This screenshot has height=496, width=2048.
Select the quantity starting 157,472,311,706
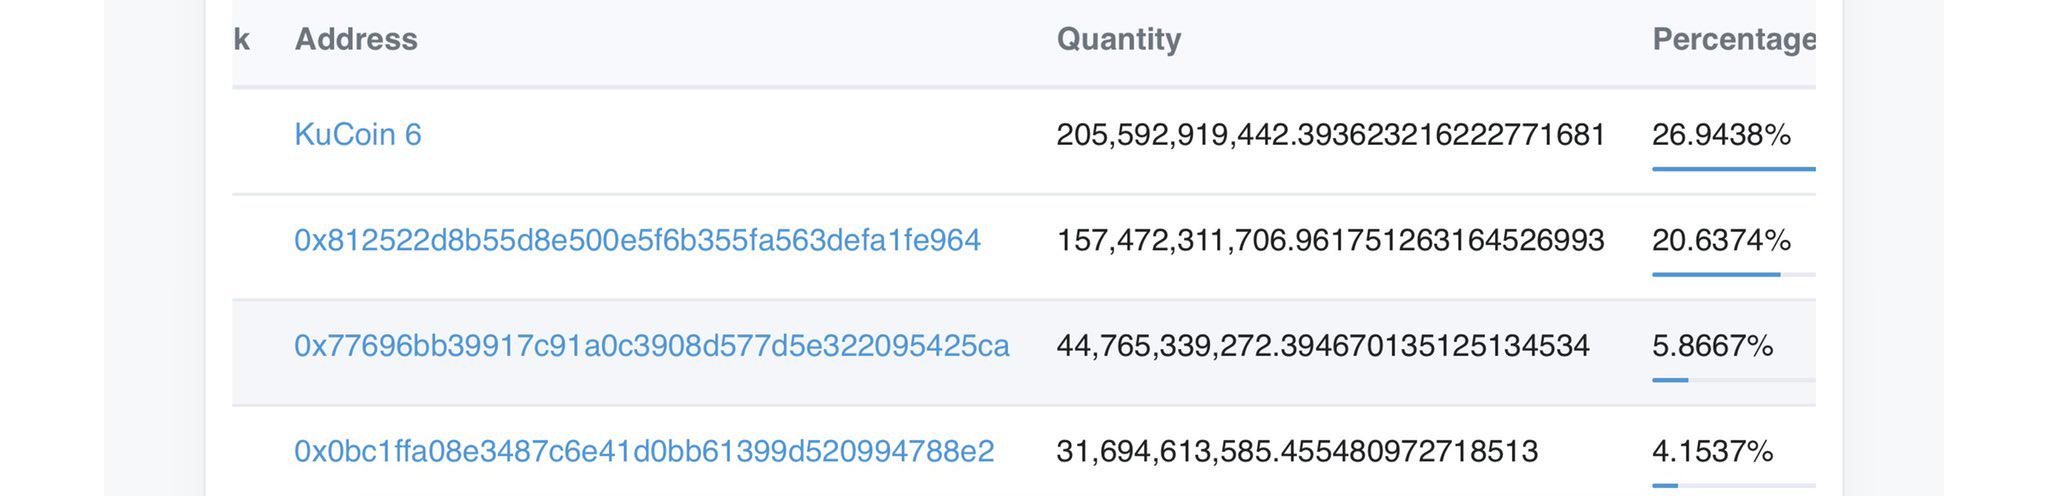click(x=1330, y=240)
